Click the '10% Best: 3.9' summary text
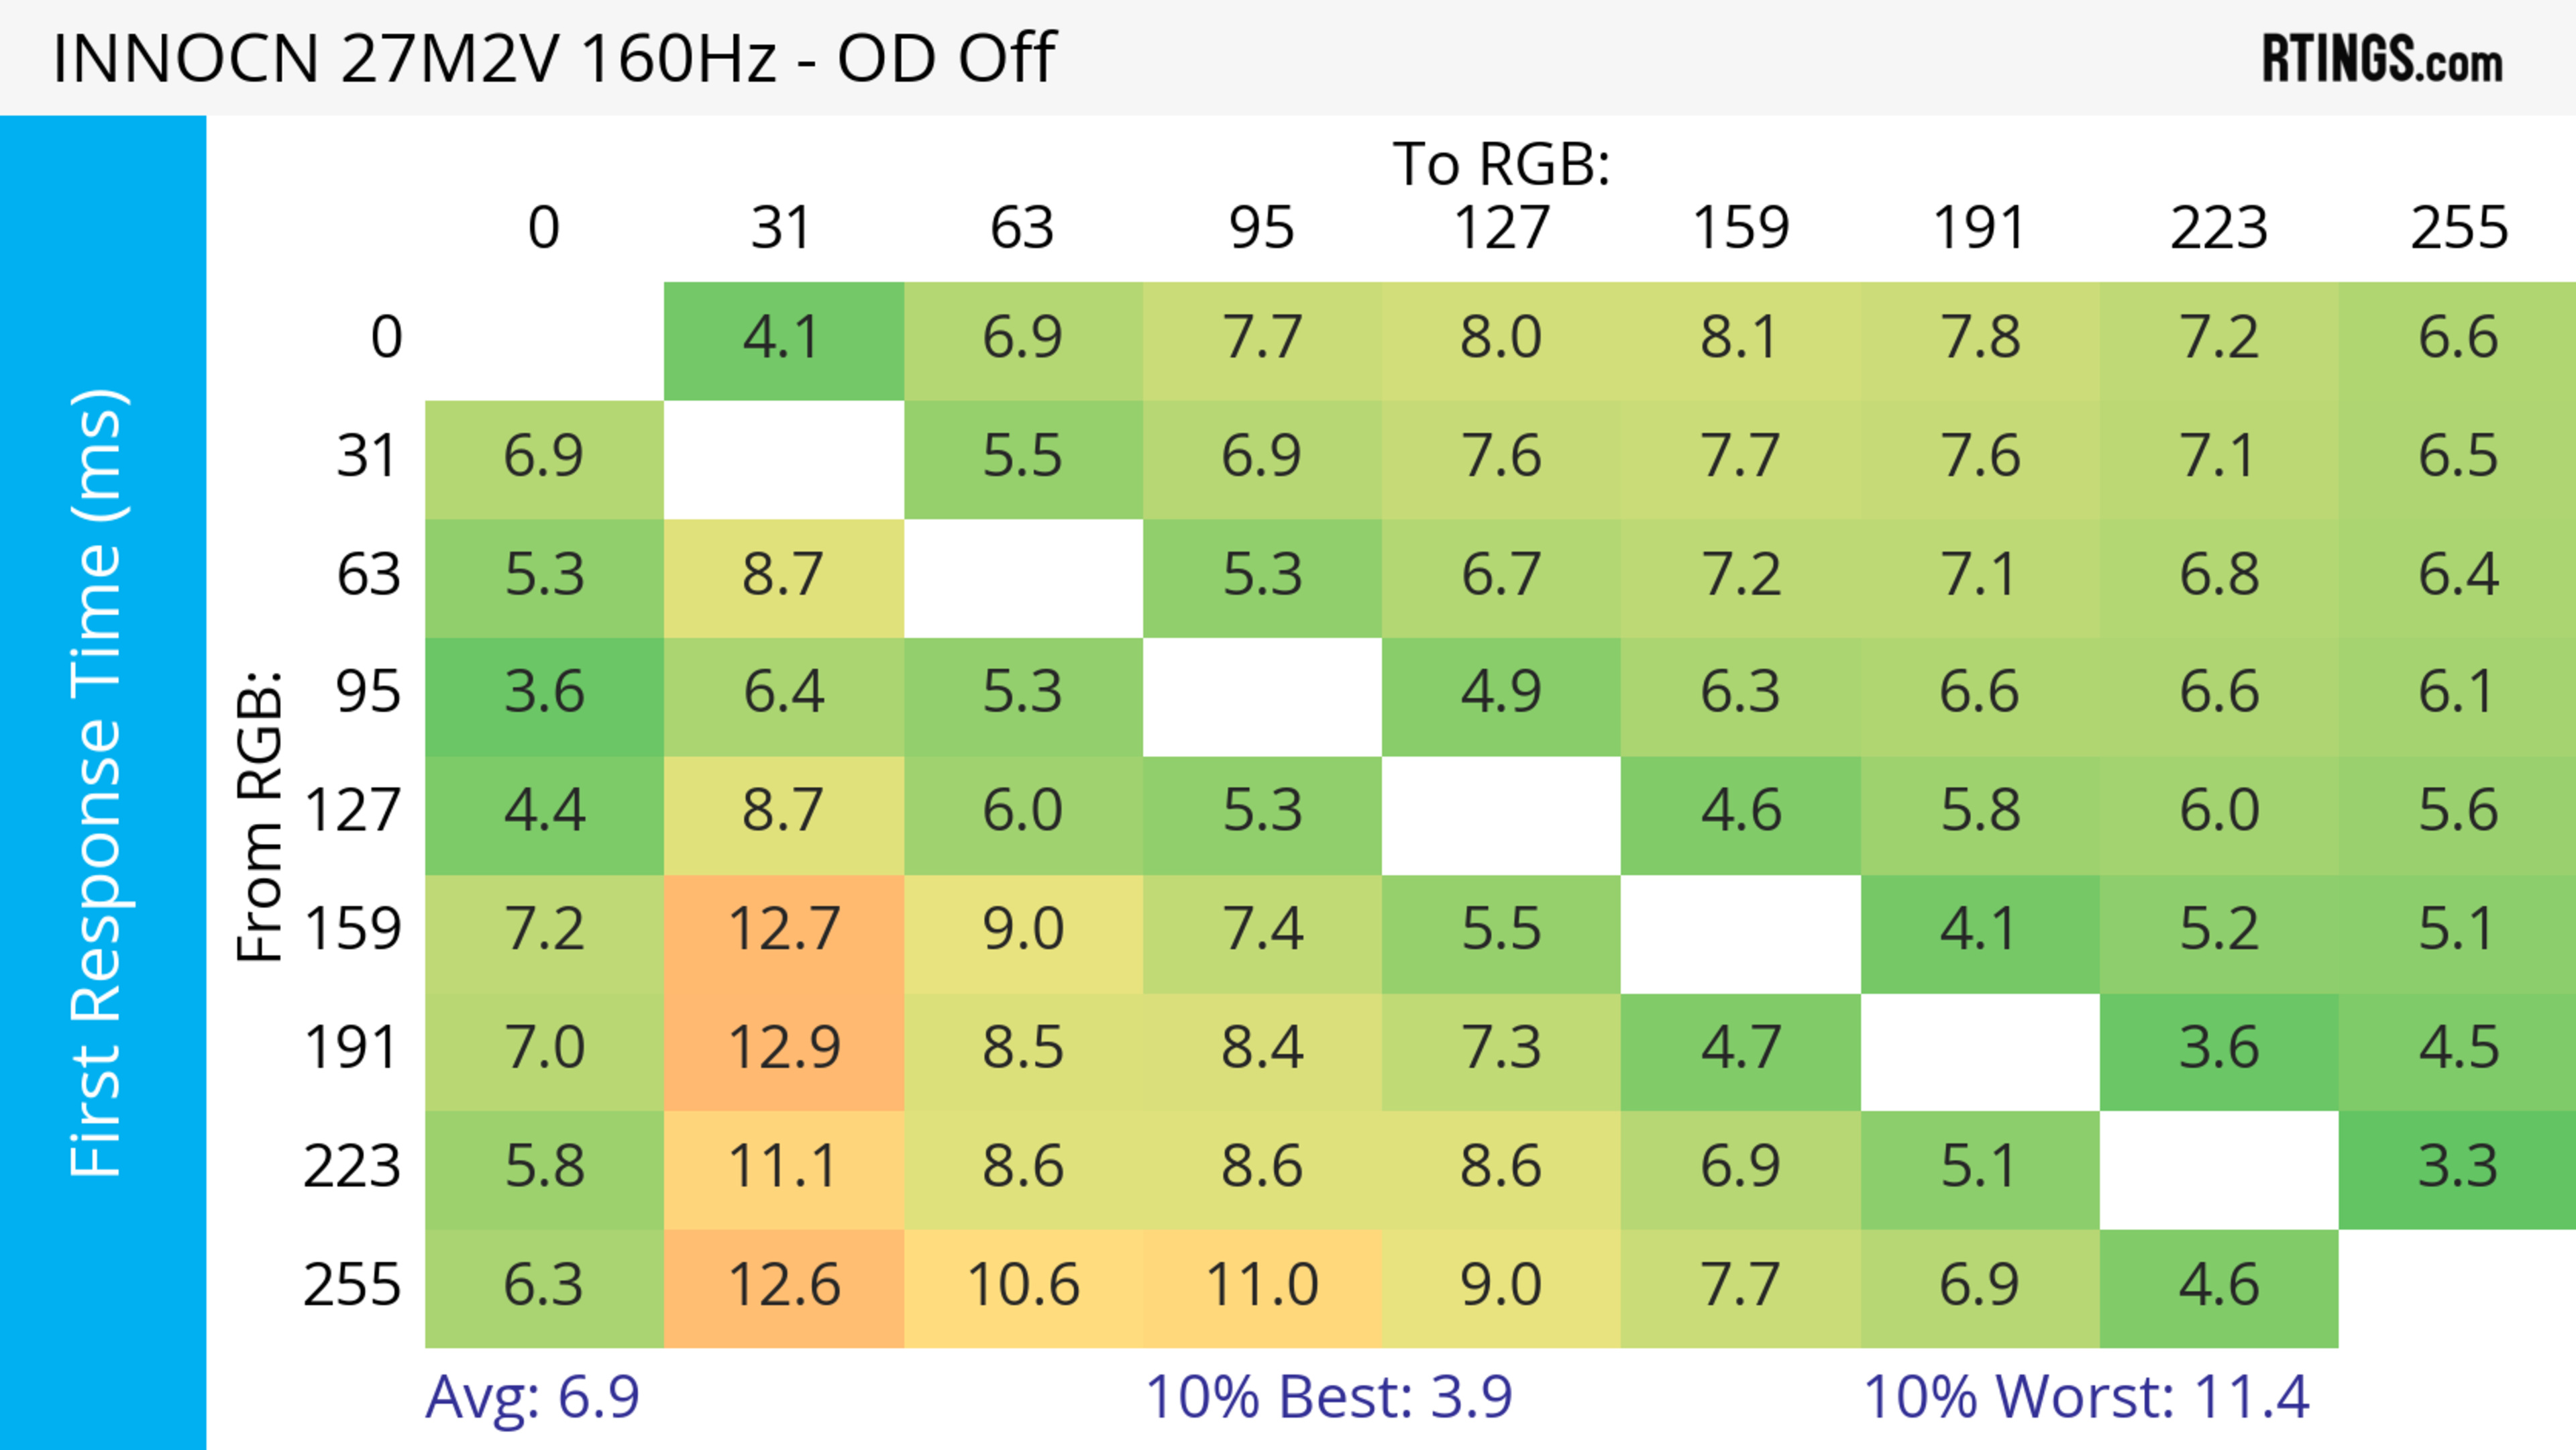 point(1328,1396)
